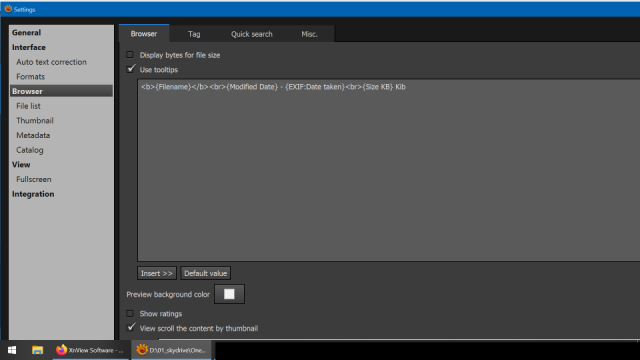Open File Explorer from the taskbar
This screenshot has height=360, width=640.
point(38,350)
